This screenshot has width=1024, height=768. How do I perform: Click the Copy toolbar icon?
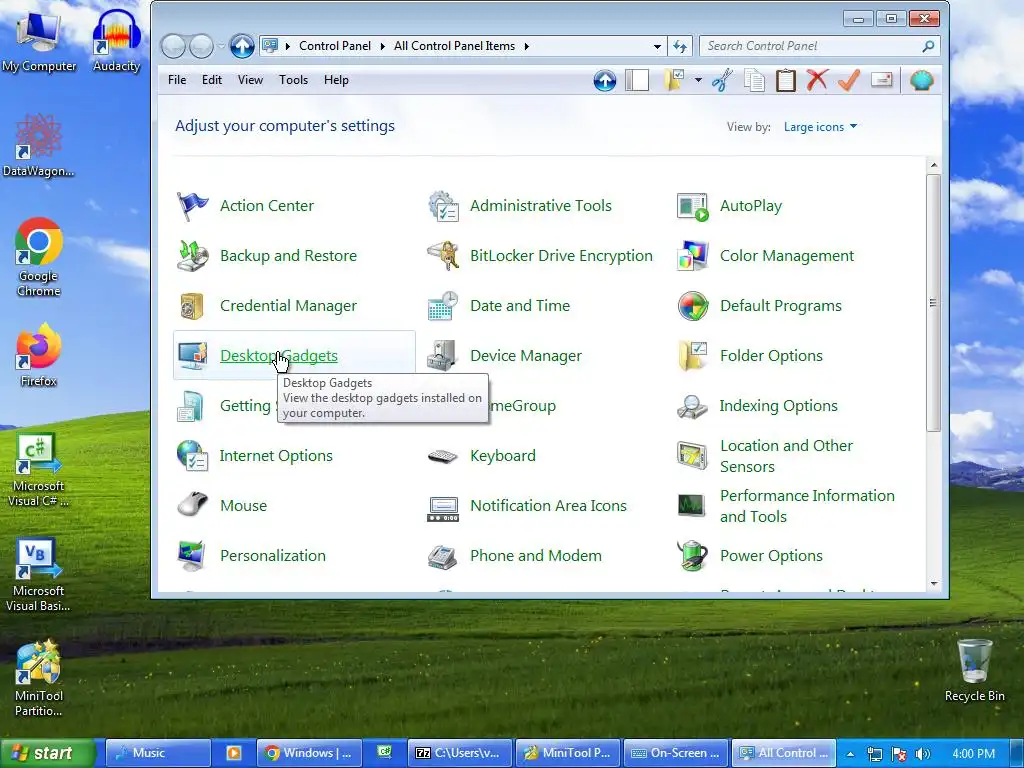point(754,80)
